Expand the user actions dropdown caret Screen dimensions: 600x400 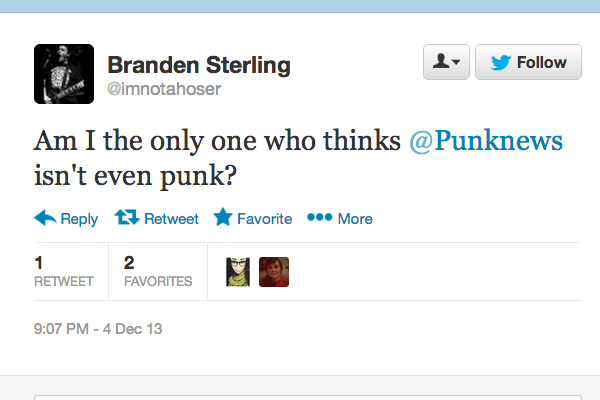(457, 63)
